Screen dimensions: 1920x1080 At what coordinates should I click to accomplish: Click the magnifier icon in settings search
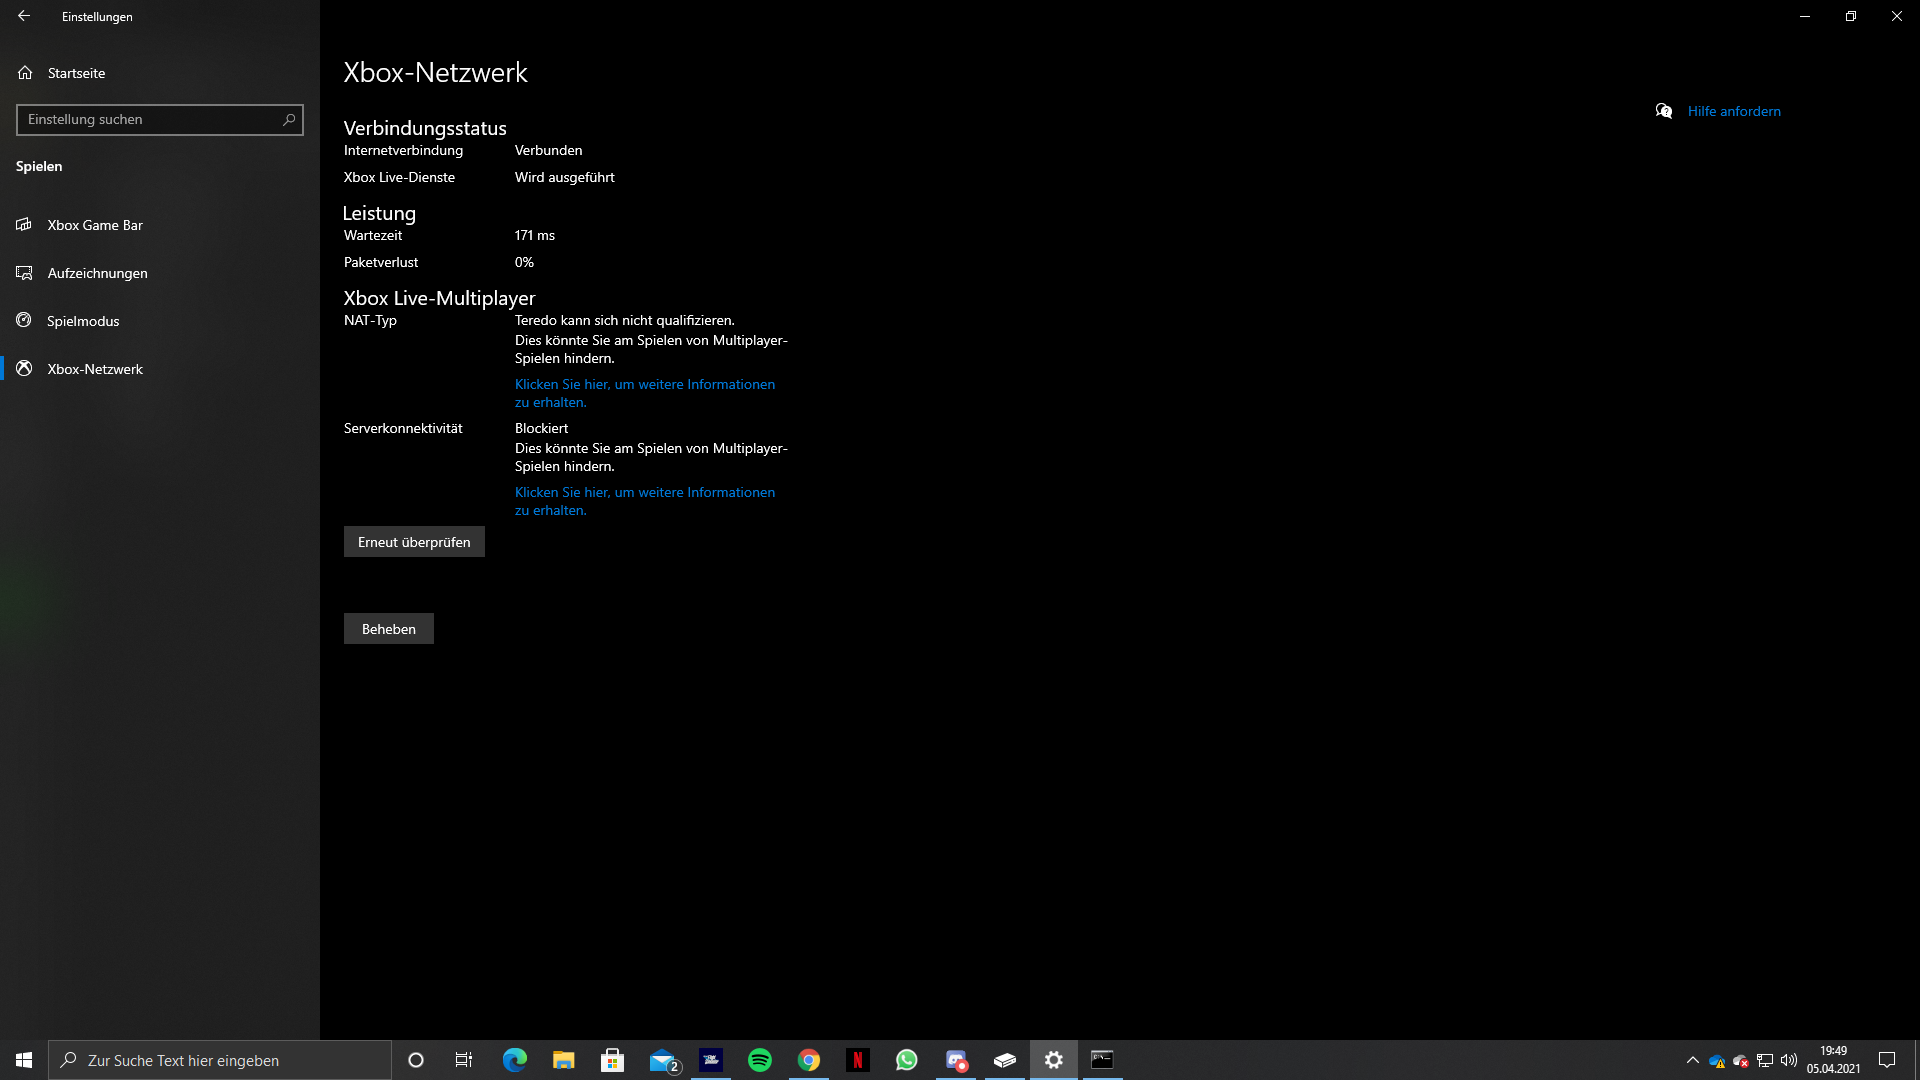(289, 120)
